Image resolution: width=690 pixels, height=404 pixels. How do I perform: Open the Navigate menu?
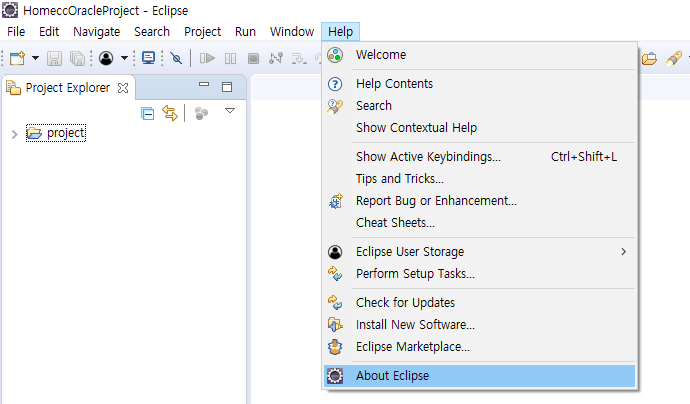tap(96, 32)
